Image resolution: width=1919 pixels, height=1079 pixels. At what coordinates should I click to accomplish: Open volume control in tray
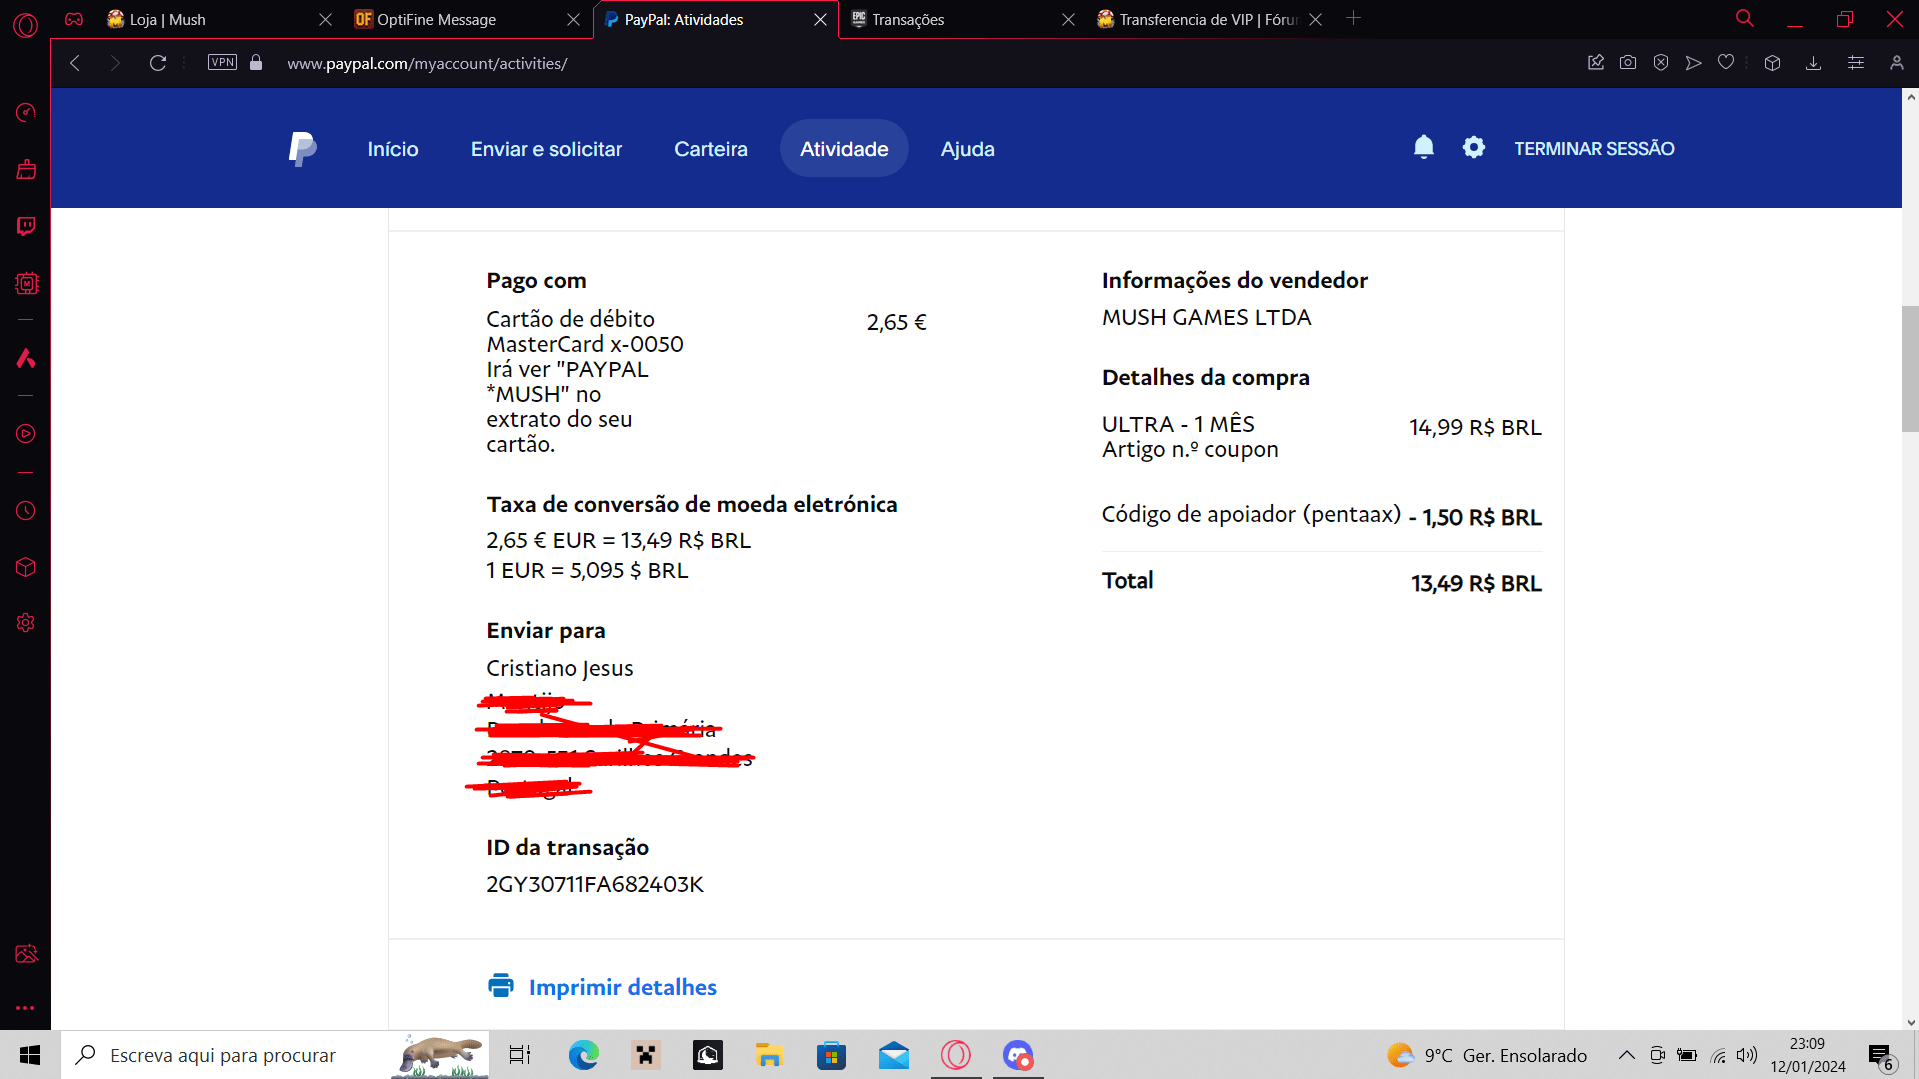[x=1747, y=1055]
